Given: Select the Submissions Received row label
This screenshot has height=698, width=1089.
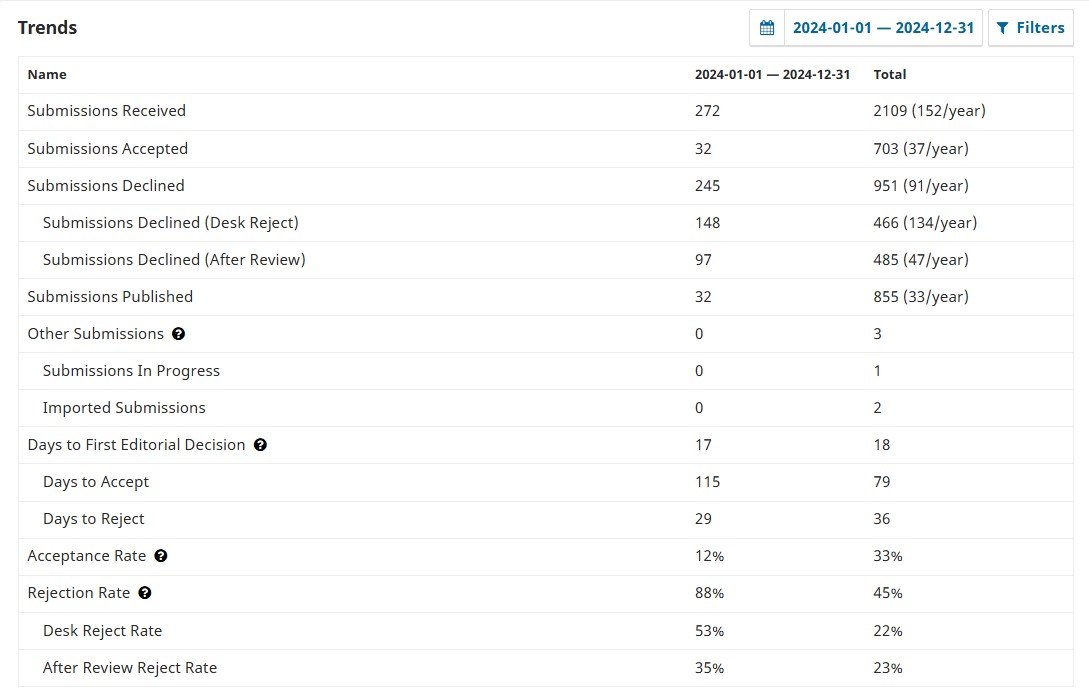Looking at the screenshot, I should [x=107, y=111].
